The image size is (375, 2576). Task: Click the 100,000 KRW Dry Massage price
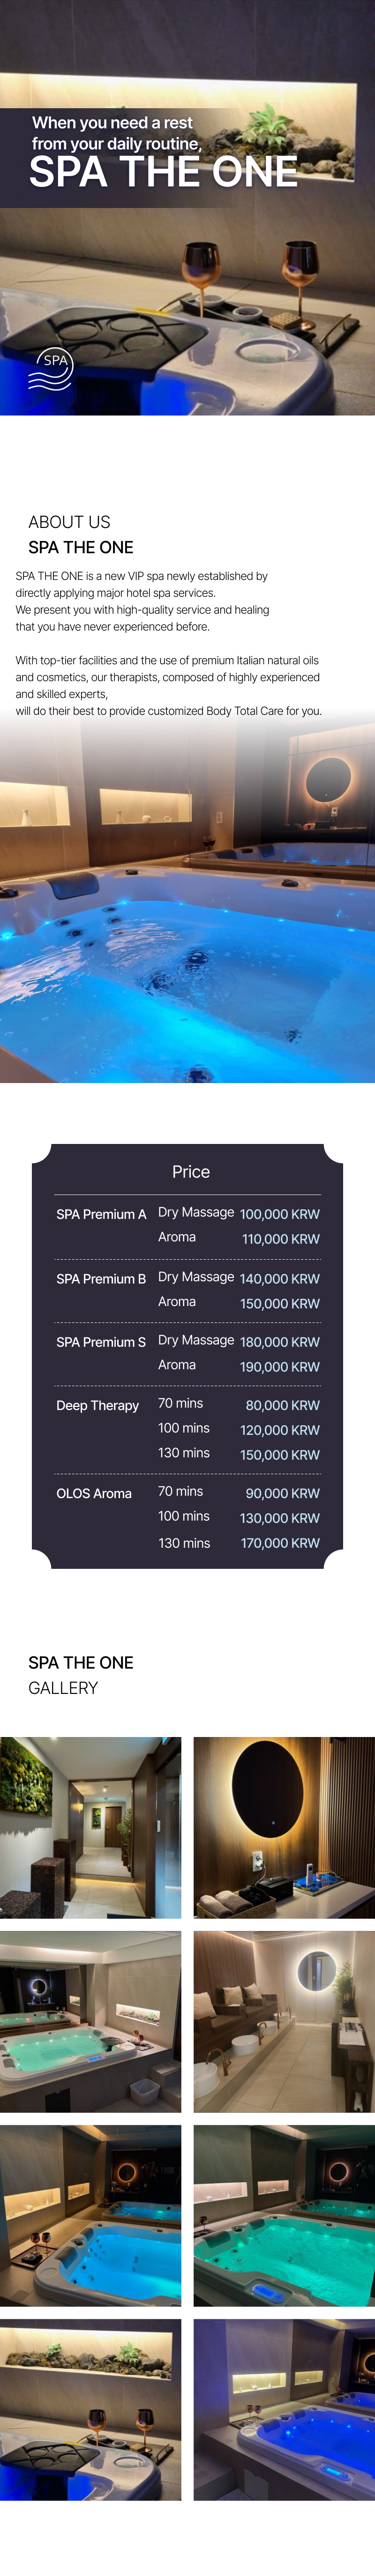tap(279, 1214)
